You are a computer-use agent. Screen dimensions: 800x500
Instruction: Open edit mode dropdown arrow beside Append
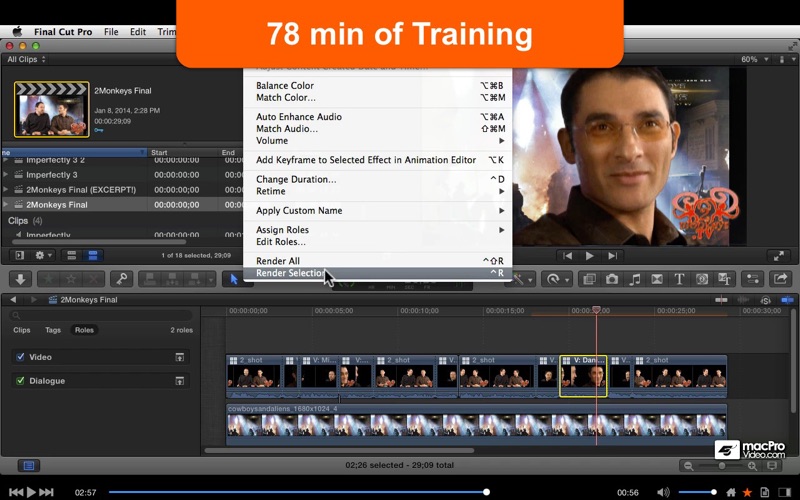pyautogui.click(x=210, y=279)
